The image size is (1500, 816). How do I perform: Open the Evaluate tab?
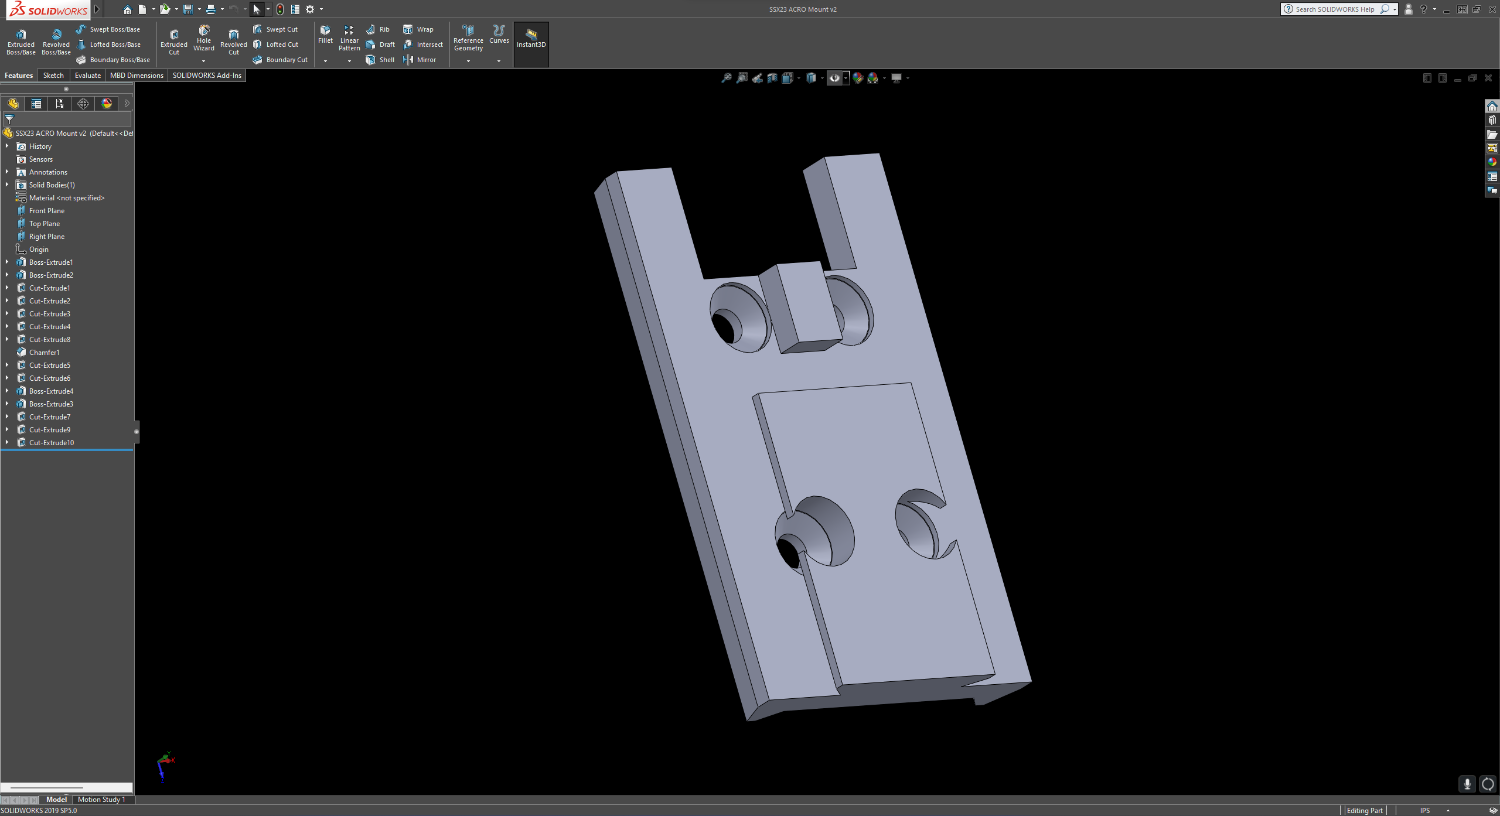[88, 76]
